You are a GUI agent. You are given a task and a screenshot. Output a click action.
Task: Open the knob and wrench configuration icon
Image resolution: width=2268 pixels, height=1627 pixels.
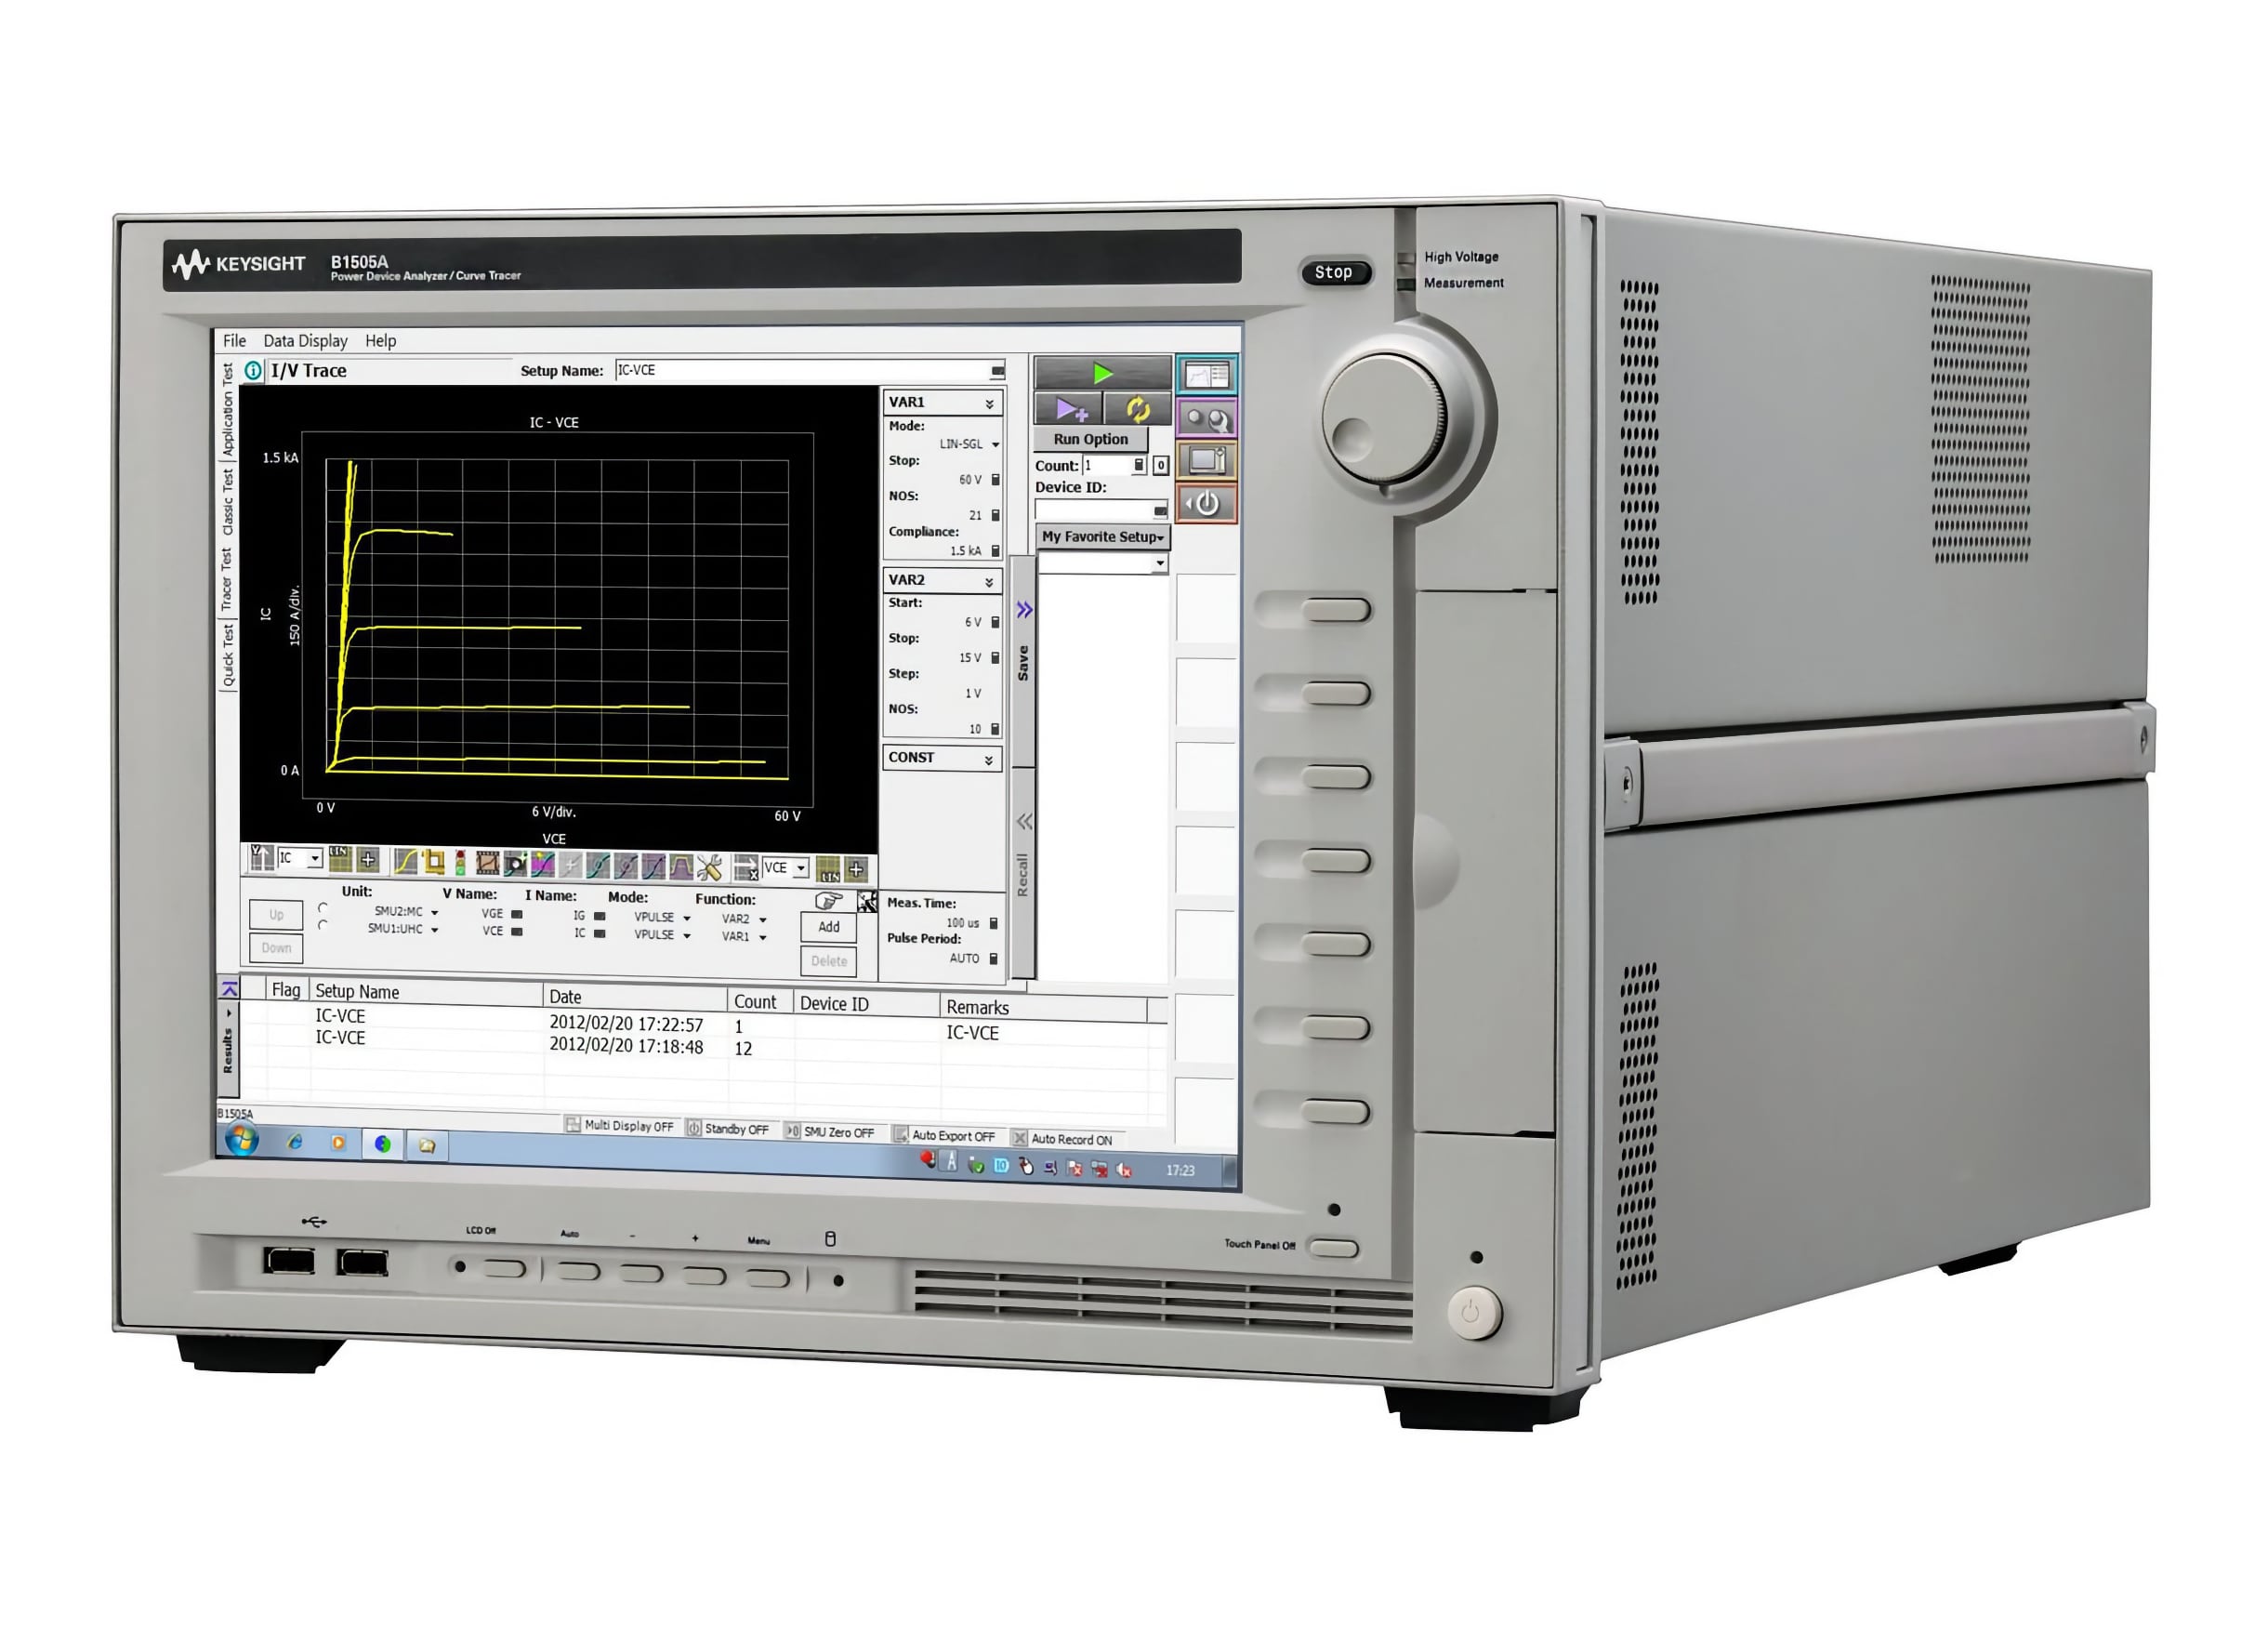click(1207, 419)
